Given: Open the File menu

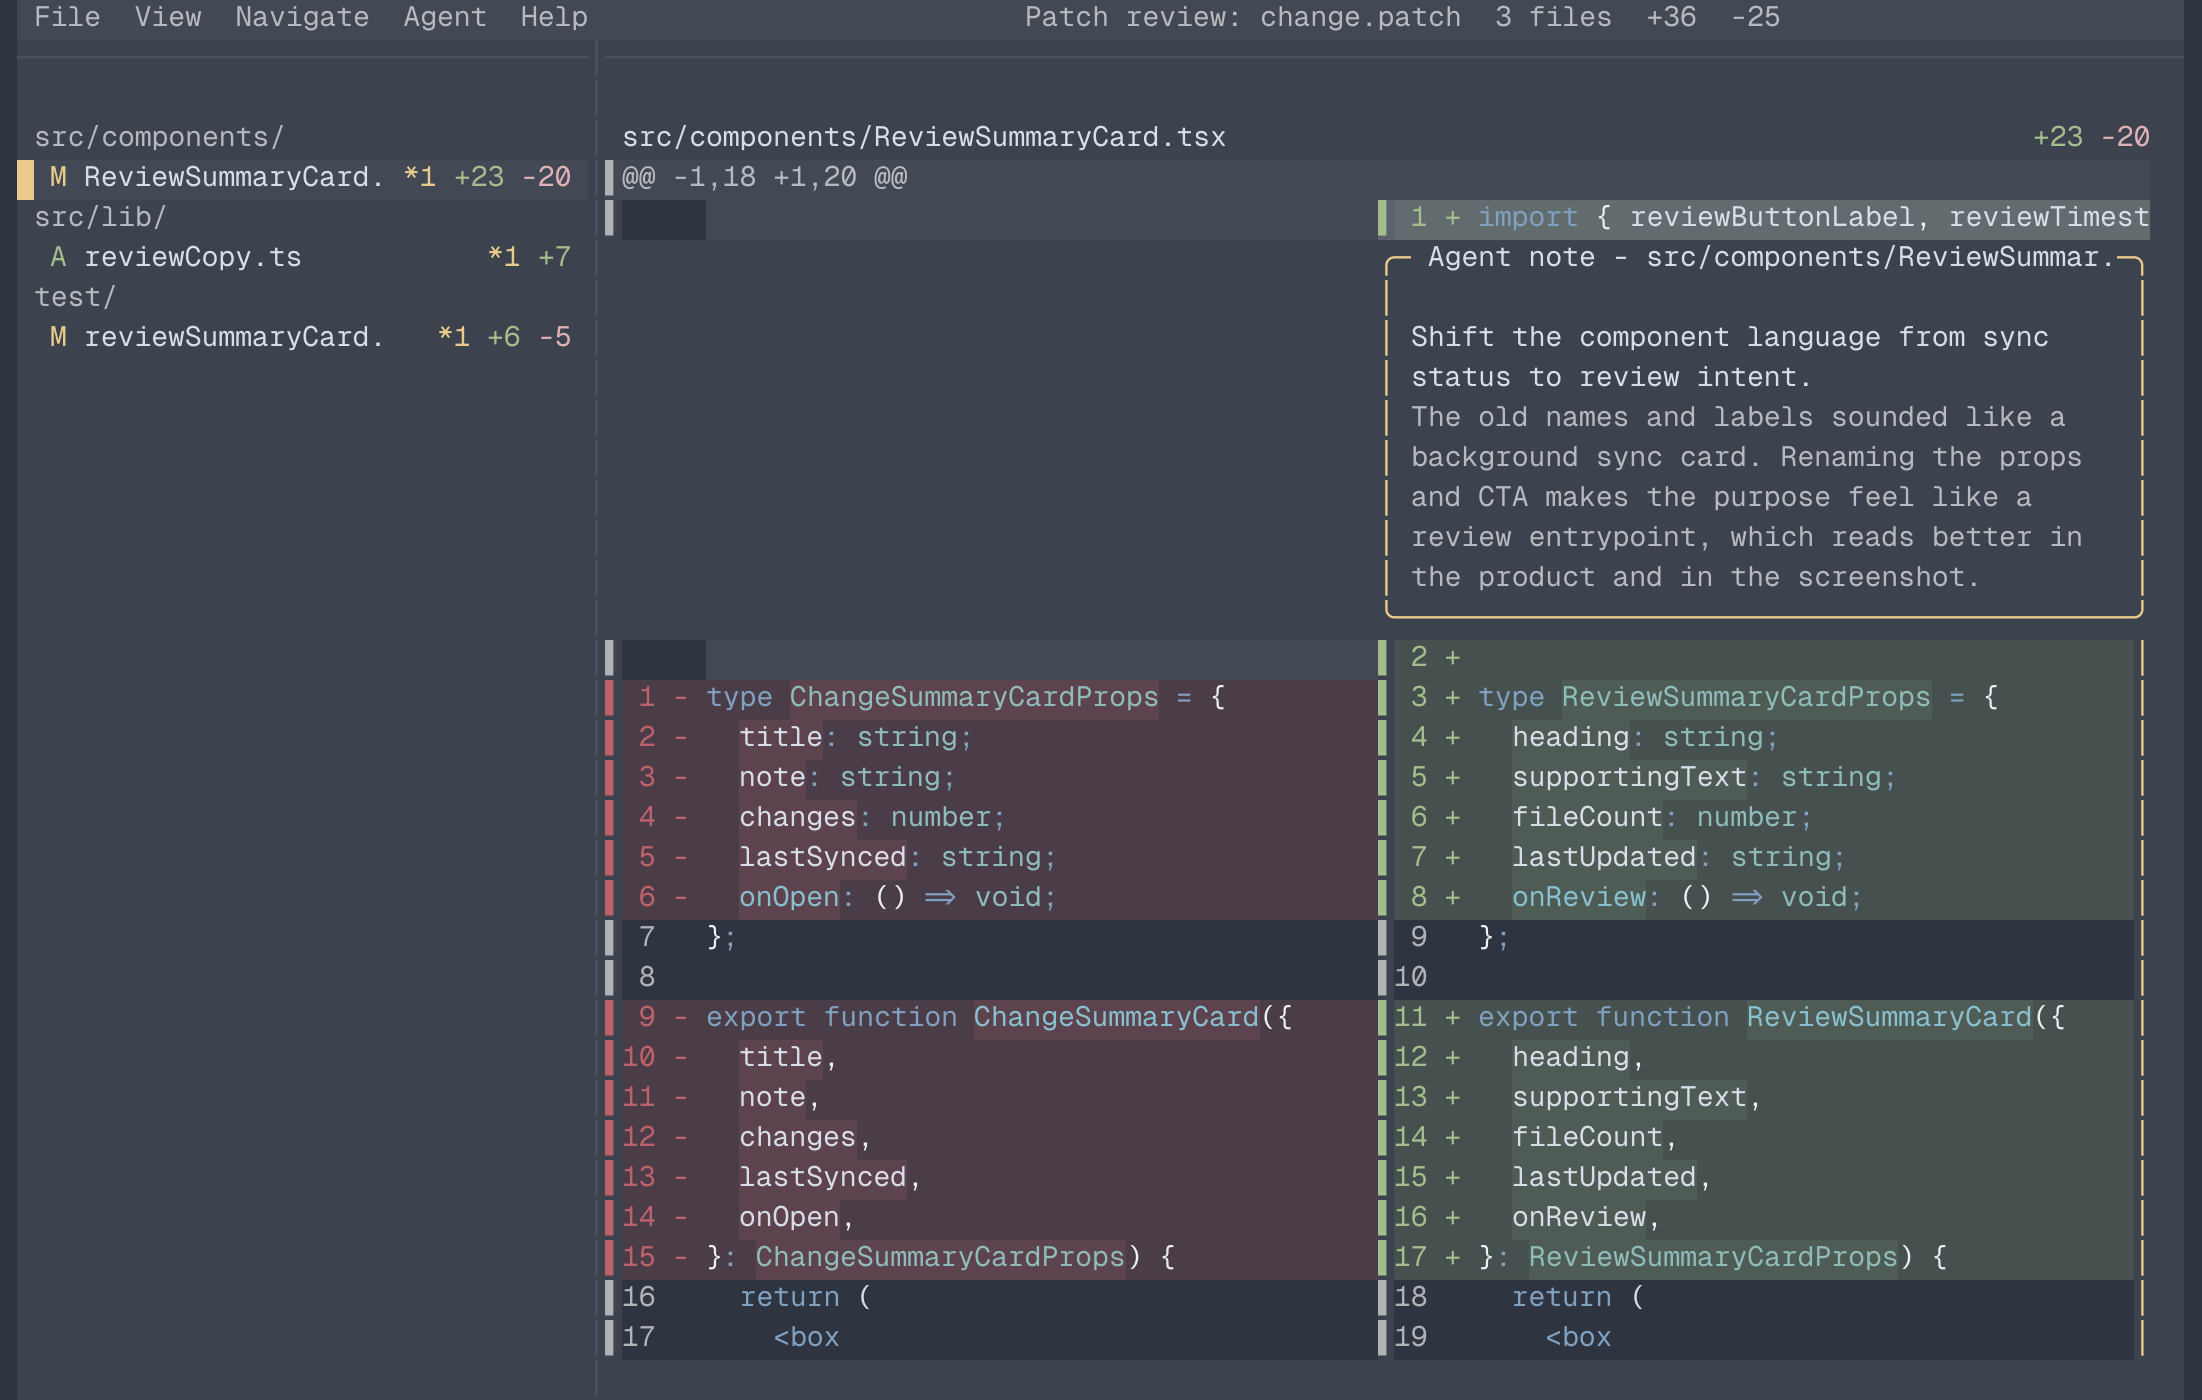Looking at the screenshot, I should [67, 17].
